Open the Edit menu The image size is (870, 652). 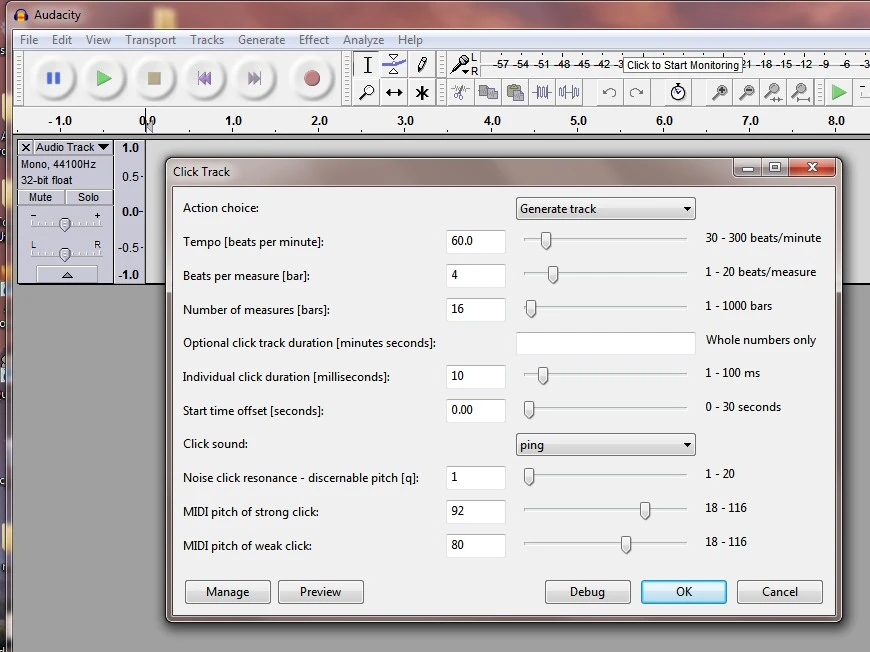(x=62, y=40)
